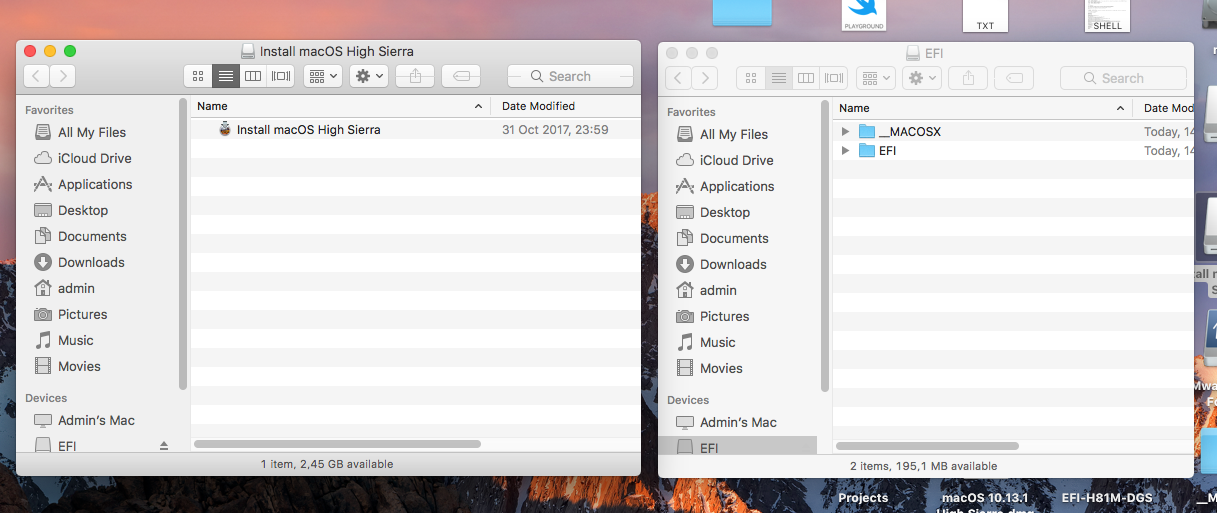Viewport: 1217px width, 513px height.
Task: Expand the __MACOSX folder
Action: coord(846,131)
